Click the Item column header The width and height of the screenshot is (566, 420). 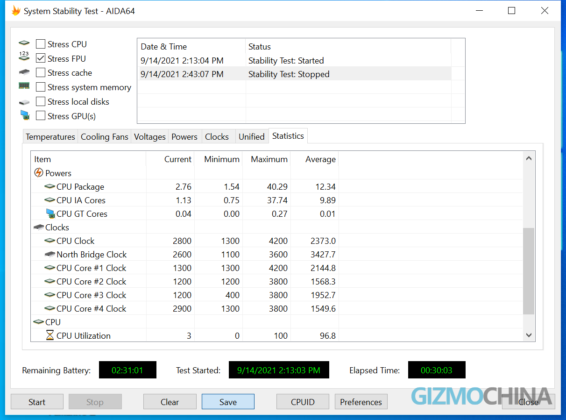tap(88, 159)
